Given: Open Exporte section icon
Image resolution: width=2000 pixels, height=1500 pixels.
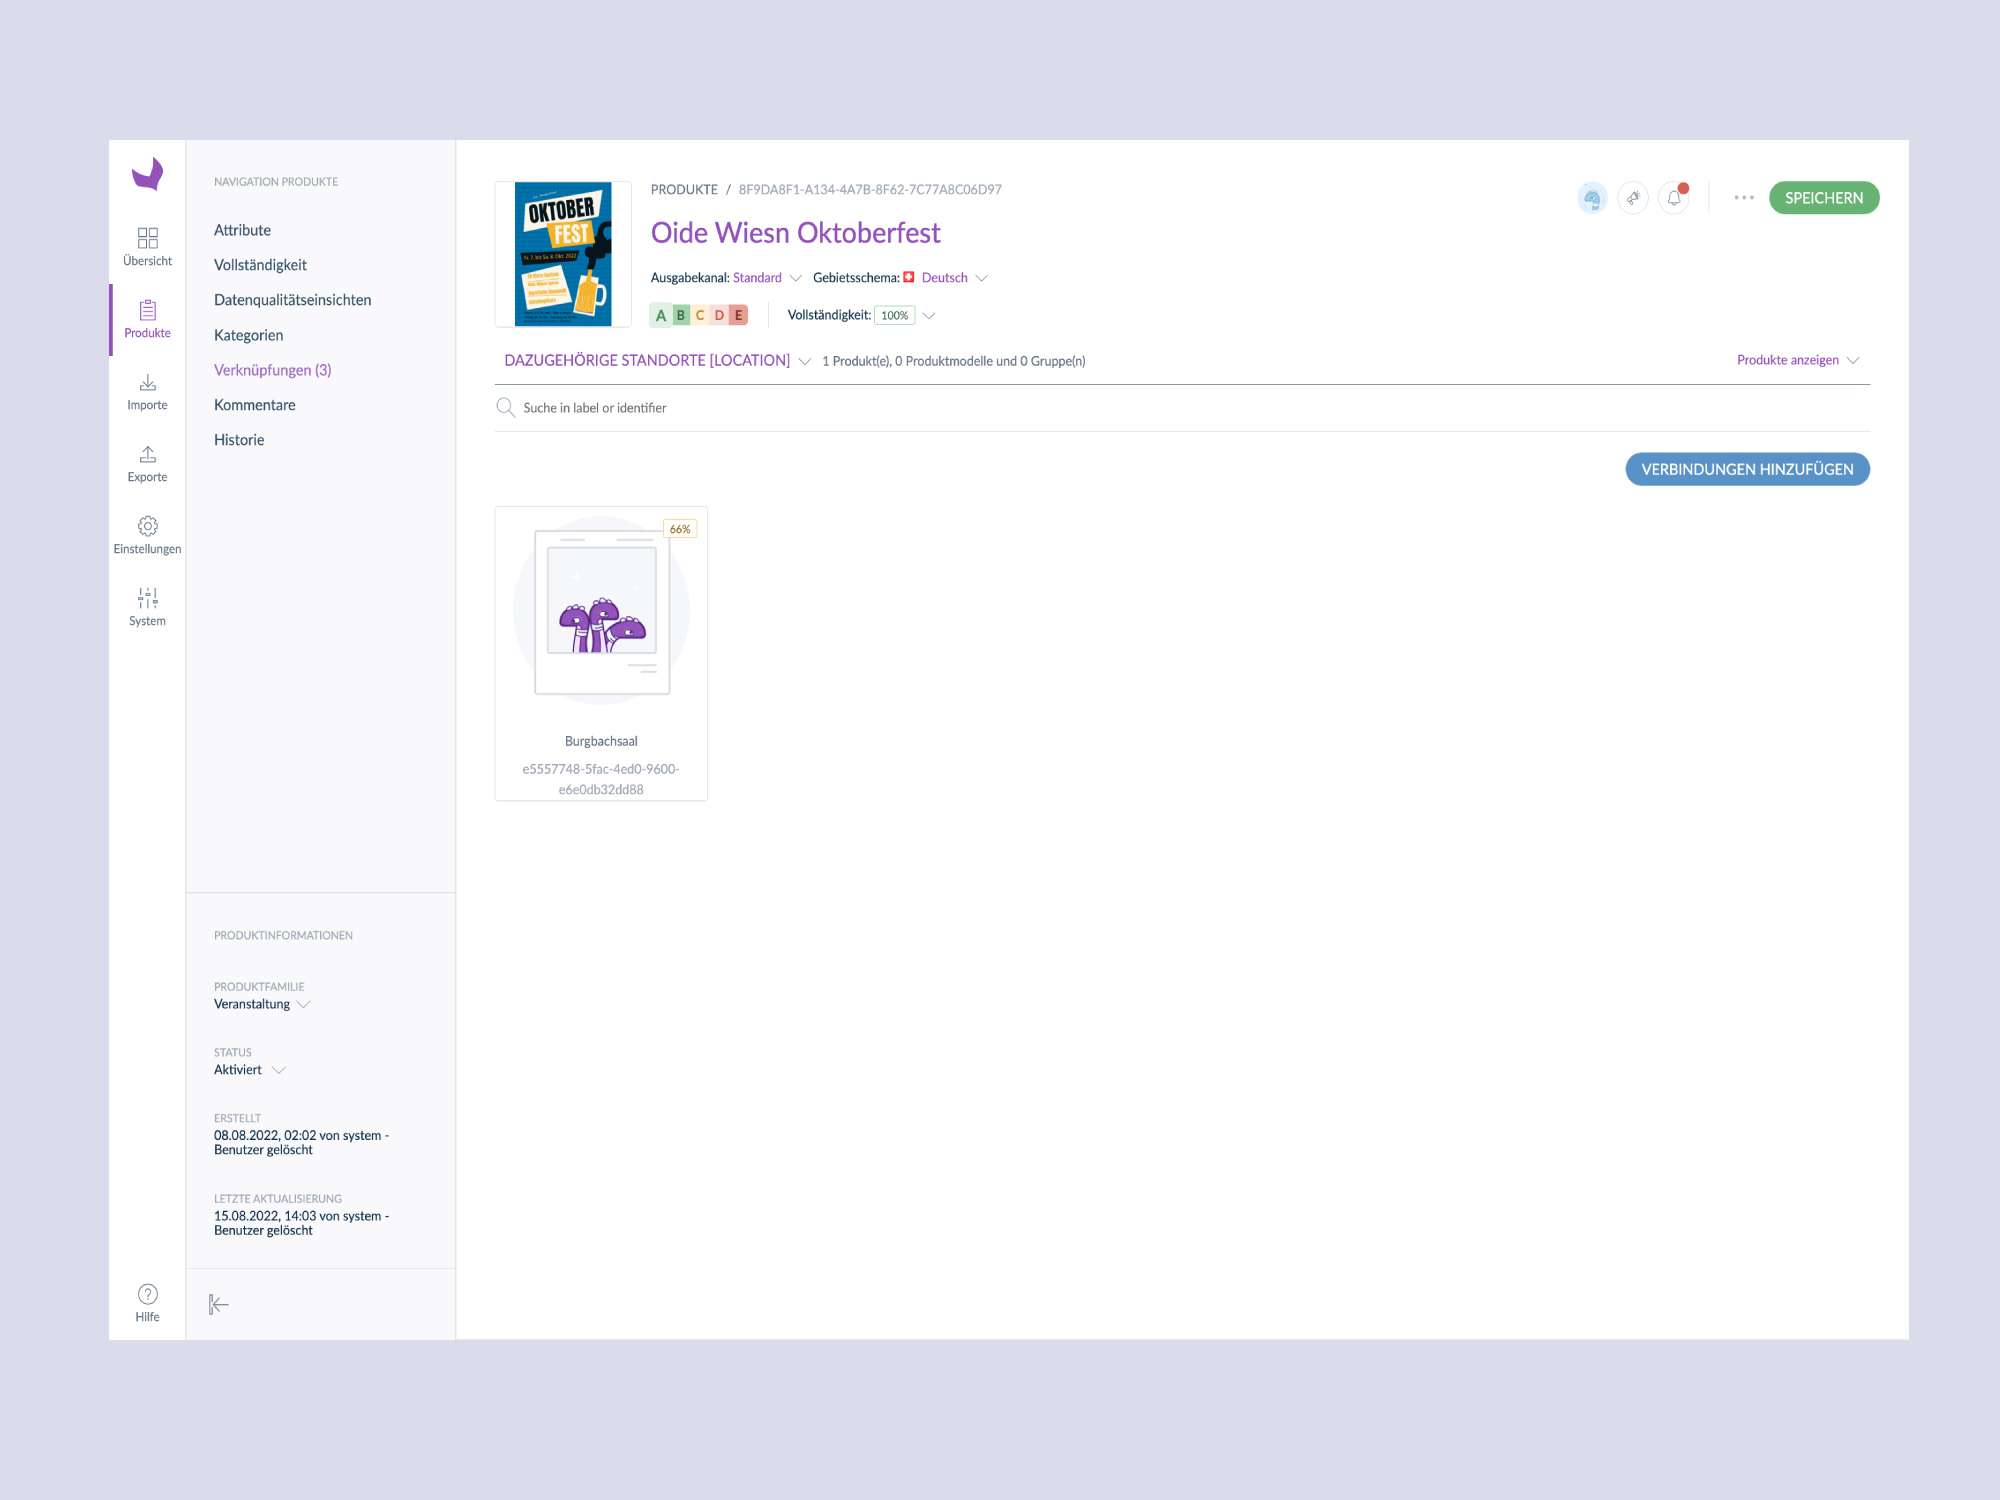Looking at the screenshot, I should tap(147, 463).
